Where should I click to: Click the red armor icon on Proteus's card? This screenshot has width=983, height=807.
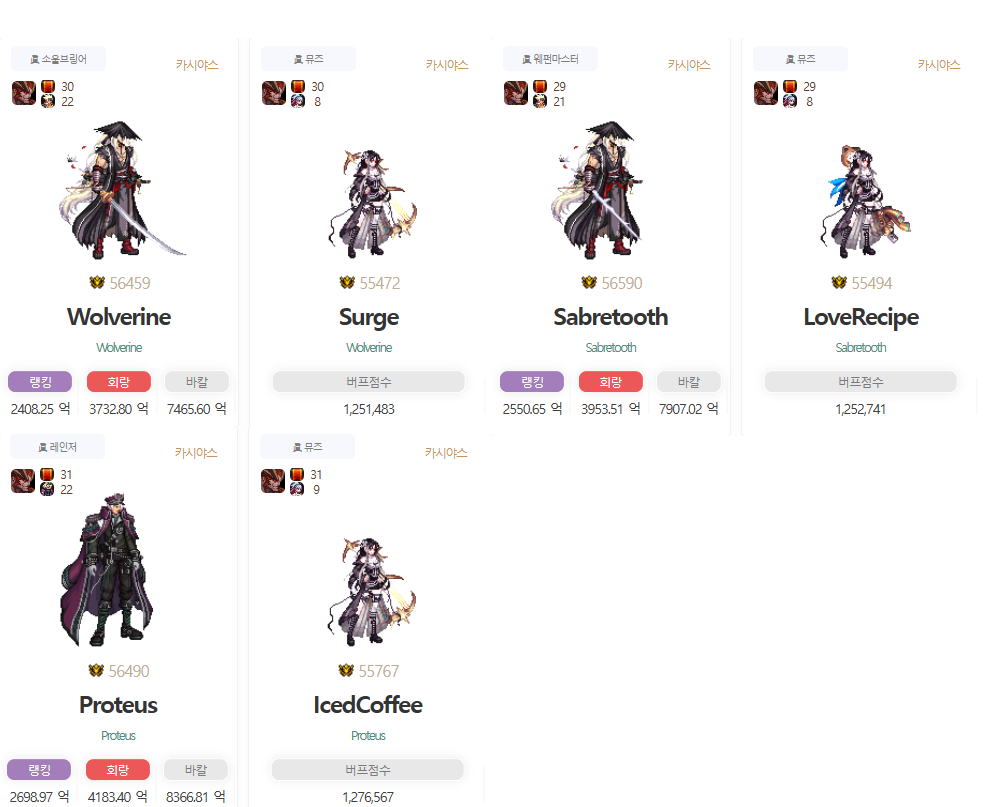pos(47,474)
